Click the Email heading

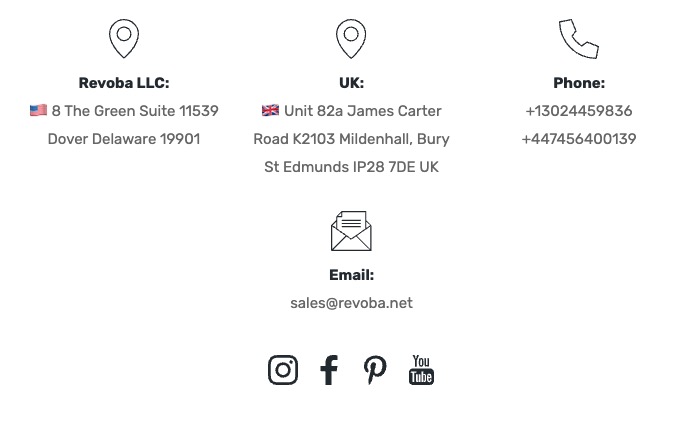[351, 275]
